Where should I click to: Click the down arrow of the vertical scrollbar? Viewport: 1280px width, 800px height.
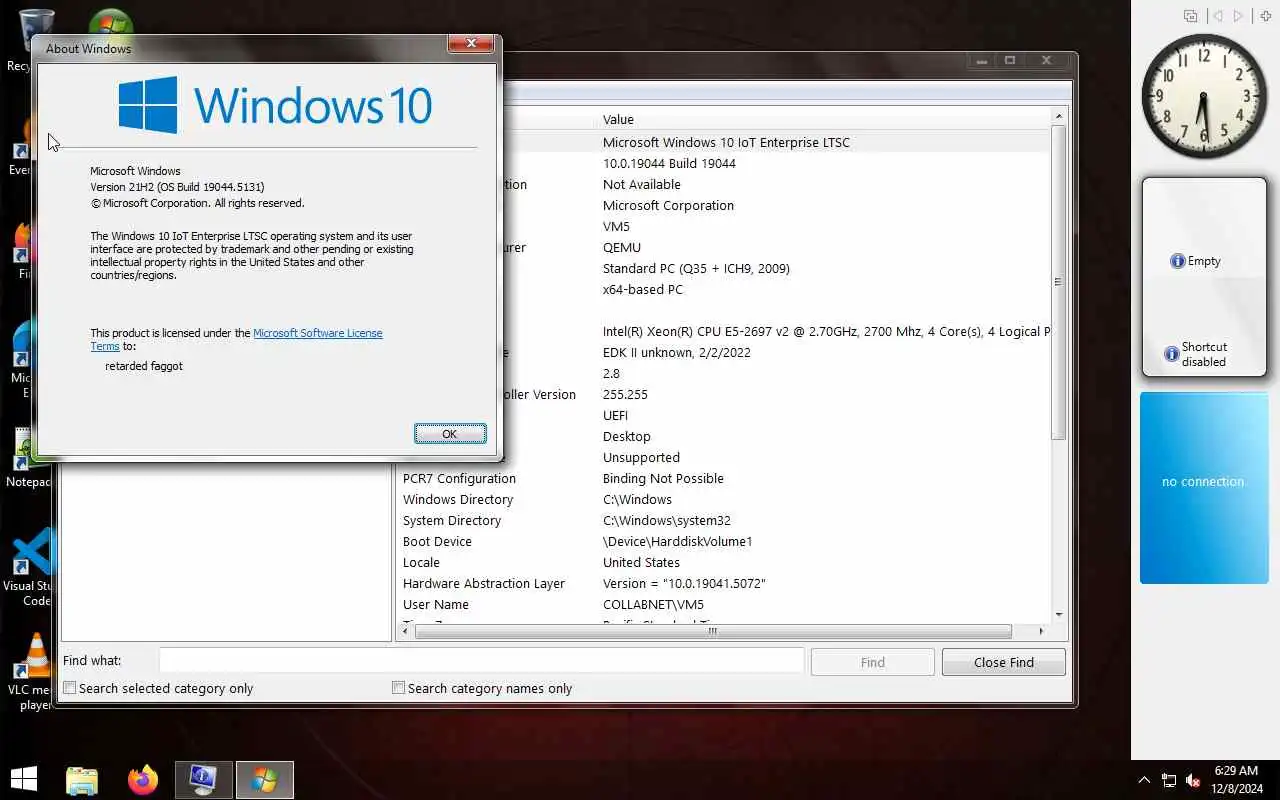click(x=1059, y=614)
